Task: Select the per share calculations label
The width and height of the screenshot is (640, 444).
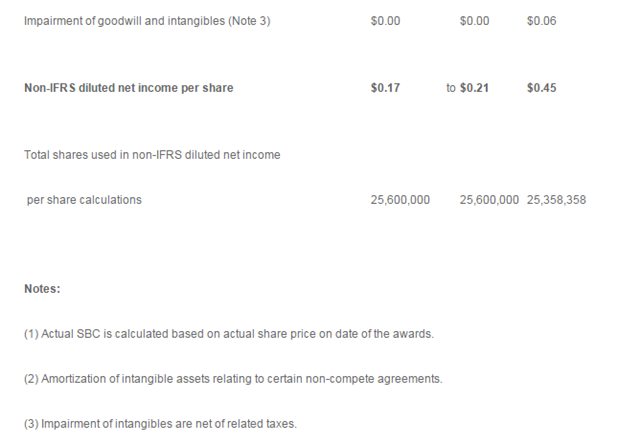Action: coord(84,200)
